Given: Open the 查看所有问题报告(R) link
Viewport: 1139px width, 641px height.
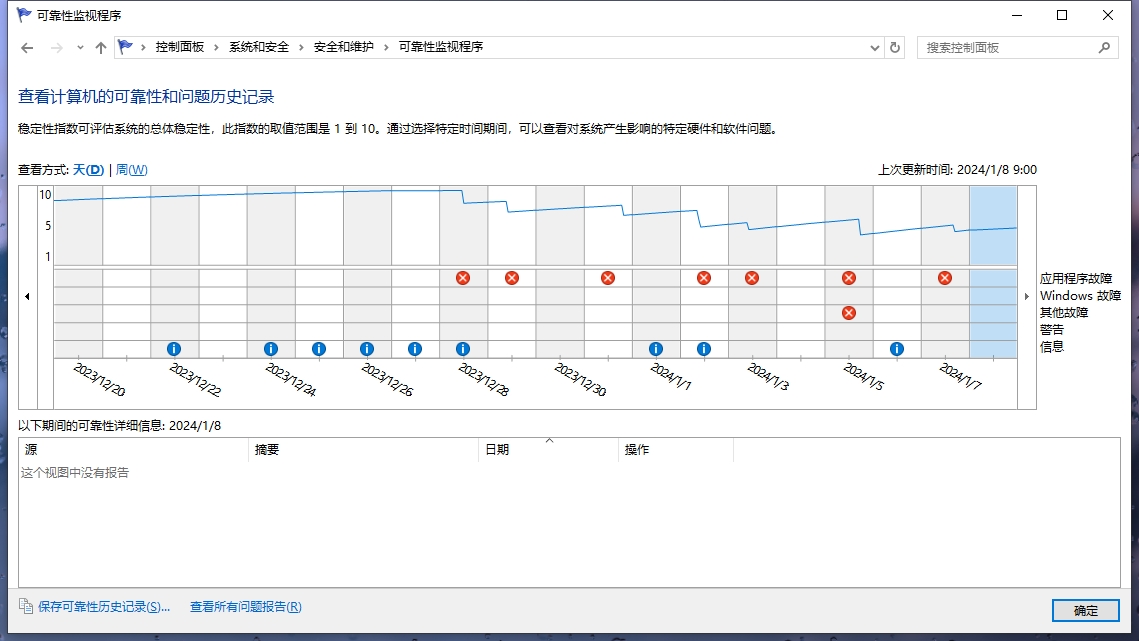Looking at the screenshot, I should click(246, 607).
